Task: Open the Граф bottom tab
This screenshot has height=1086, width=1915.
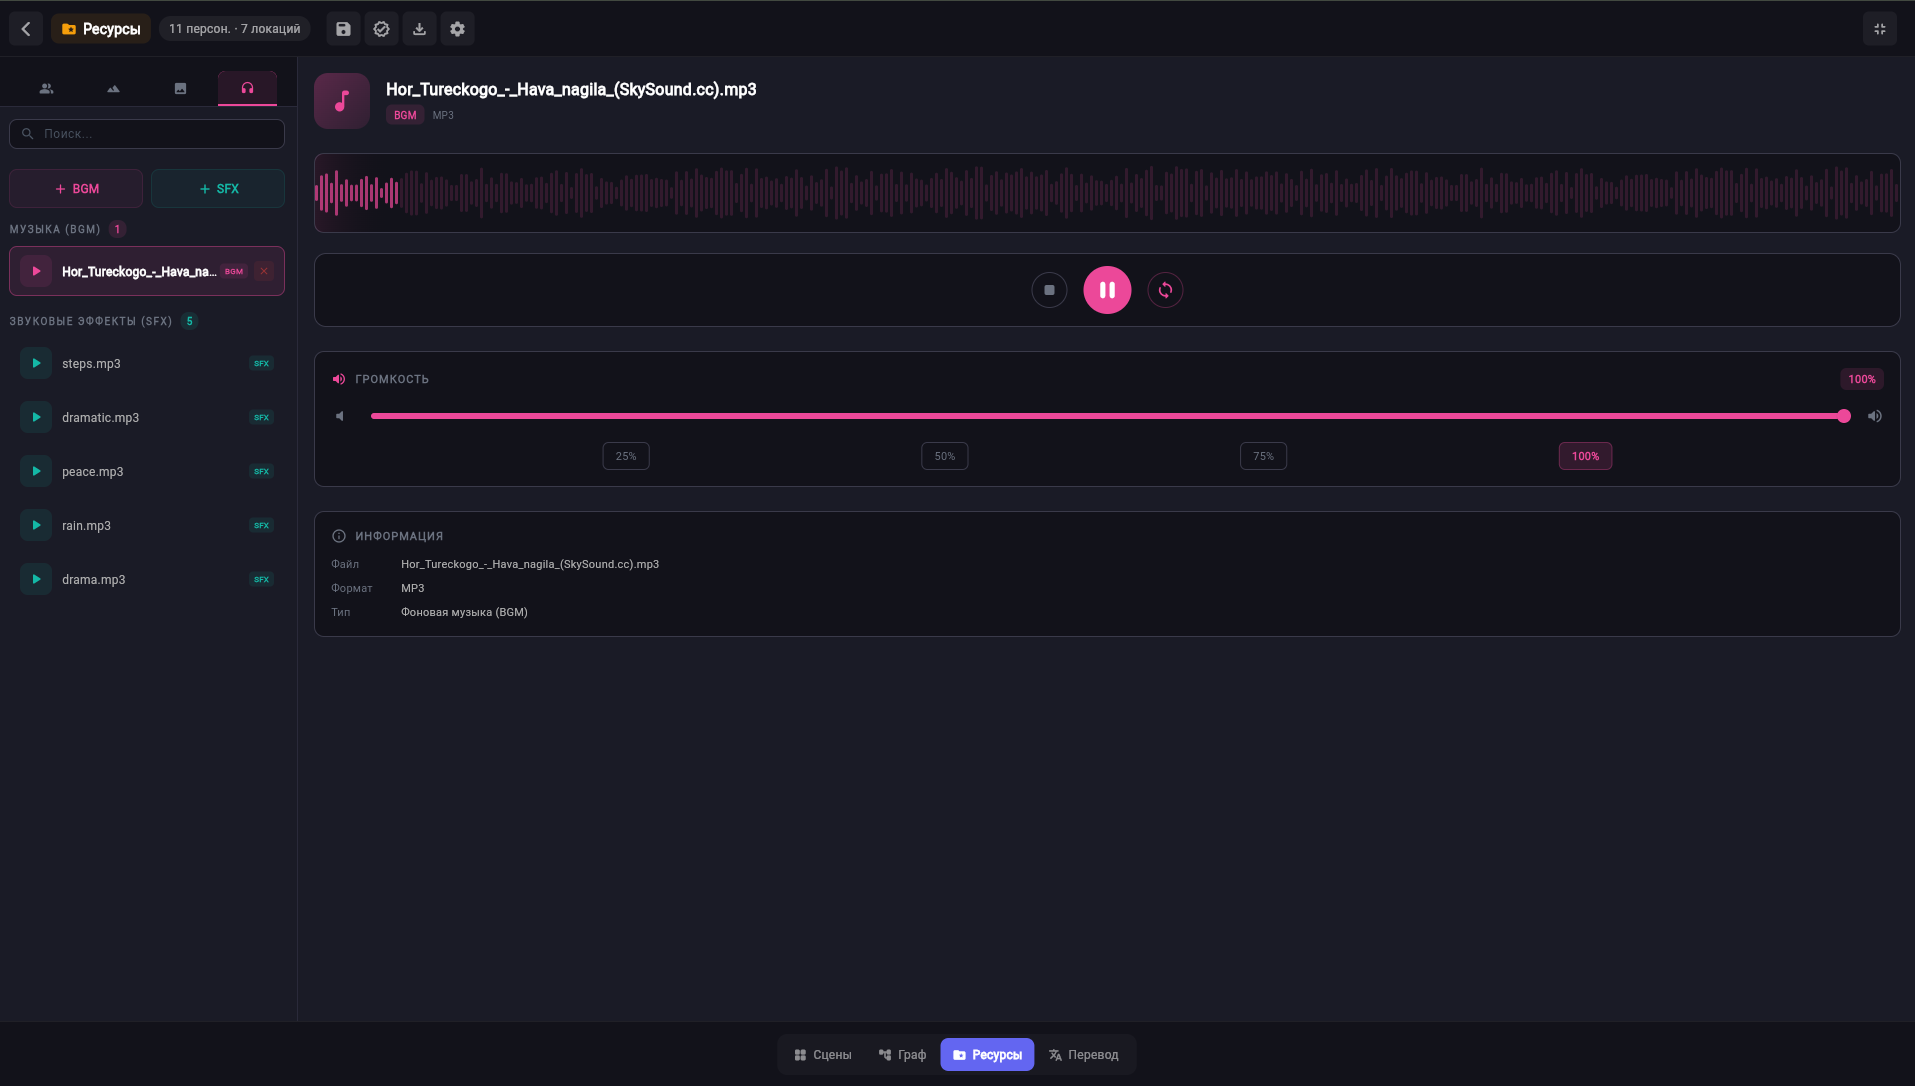Action: click(x=902, y=1055)
